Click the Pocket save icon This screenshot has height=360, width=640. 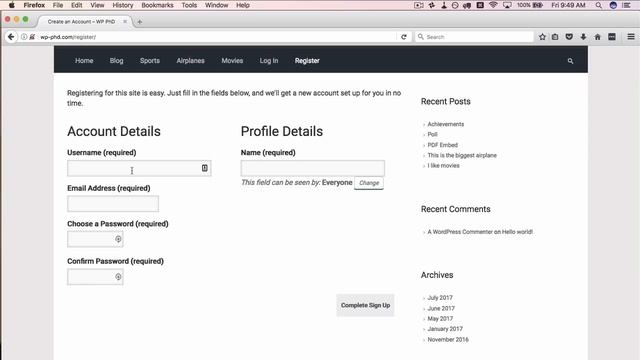tap(569, 37)
